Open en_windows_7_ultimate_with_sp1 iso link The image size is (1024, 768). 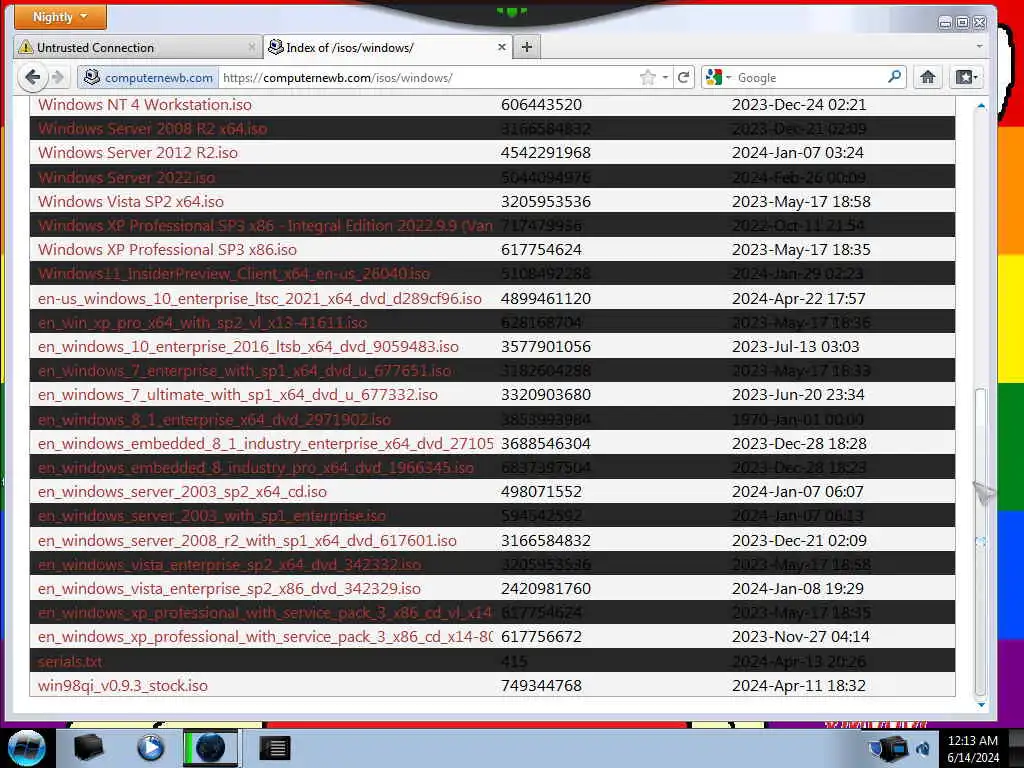tap(238, 395)
